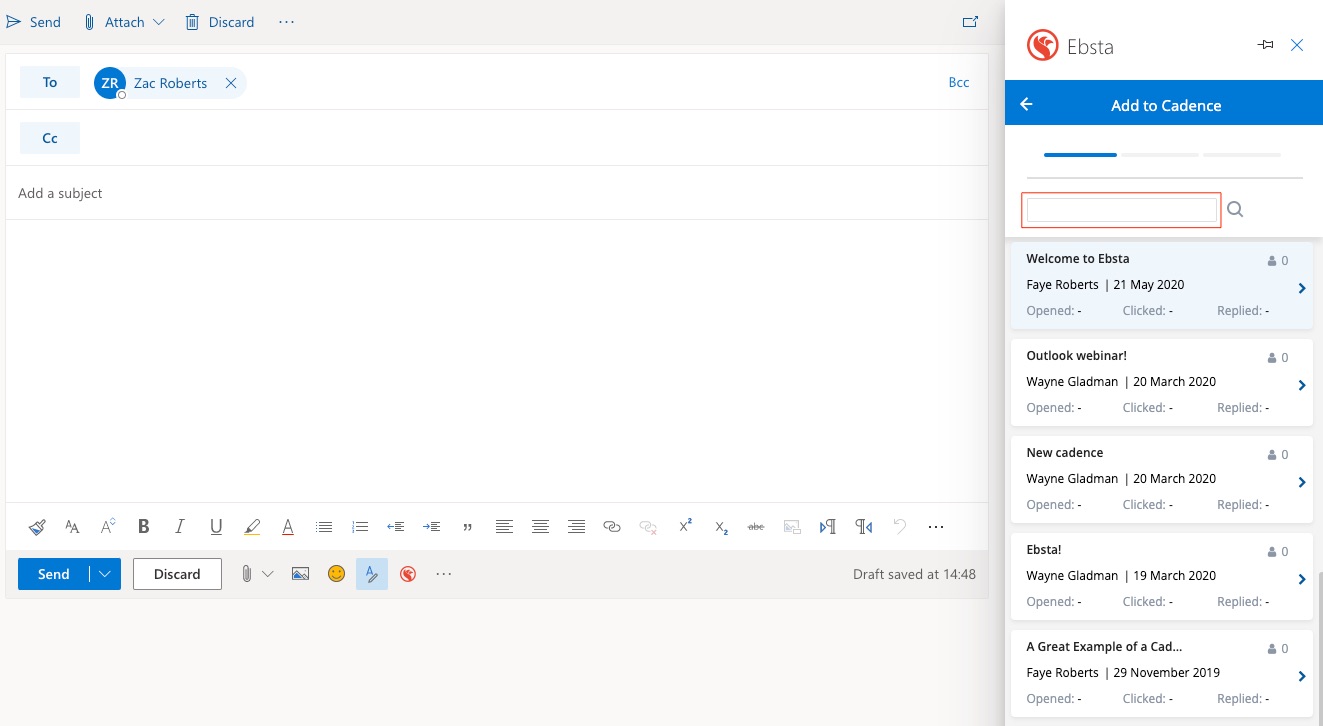Open the Send options dropdown arrow

pos(105,574)
